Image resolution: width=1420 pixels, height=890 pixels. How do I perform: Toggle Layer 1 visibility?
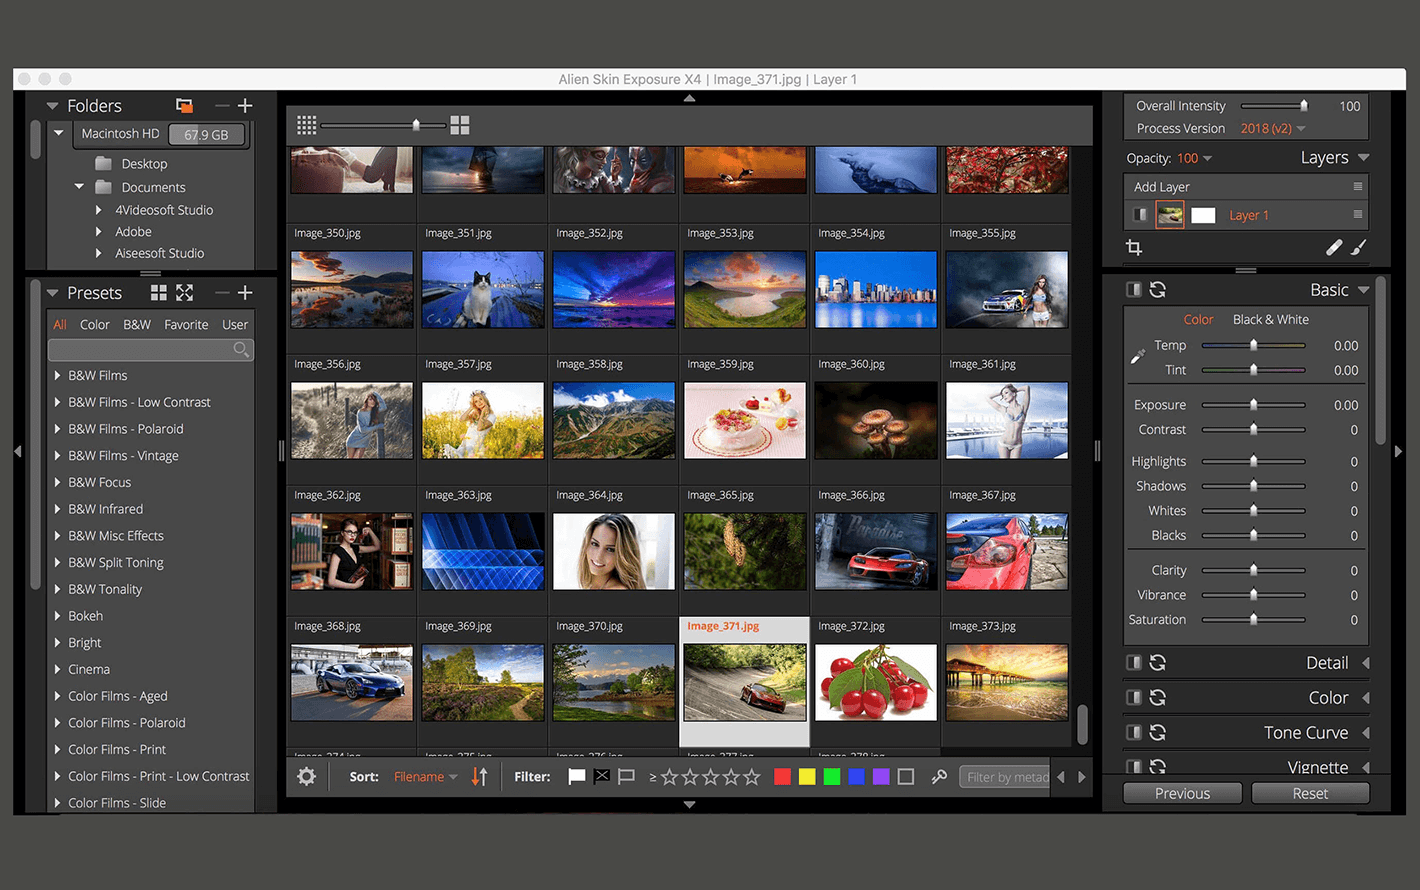(1140, 215)
